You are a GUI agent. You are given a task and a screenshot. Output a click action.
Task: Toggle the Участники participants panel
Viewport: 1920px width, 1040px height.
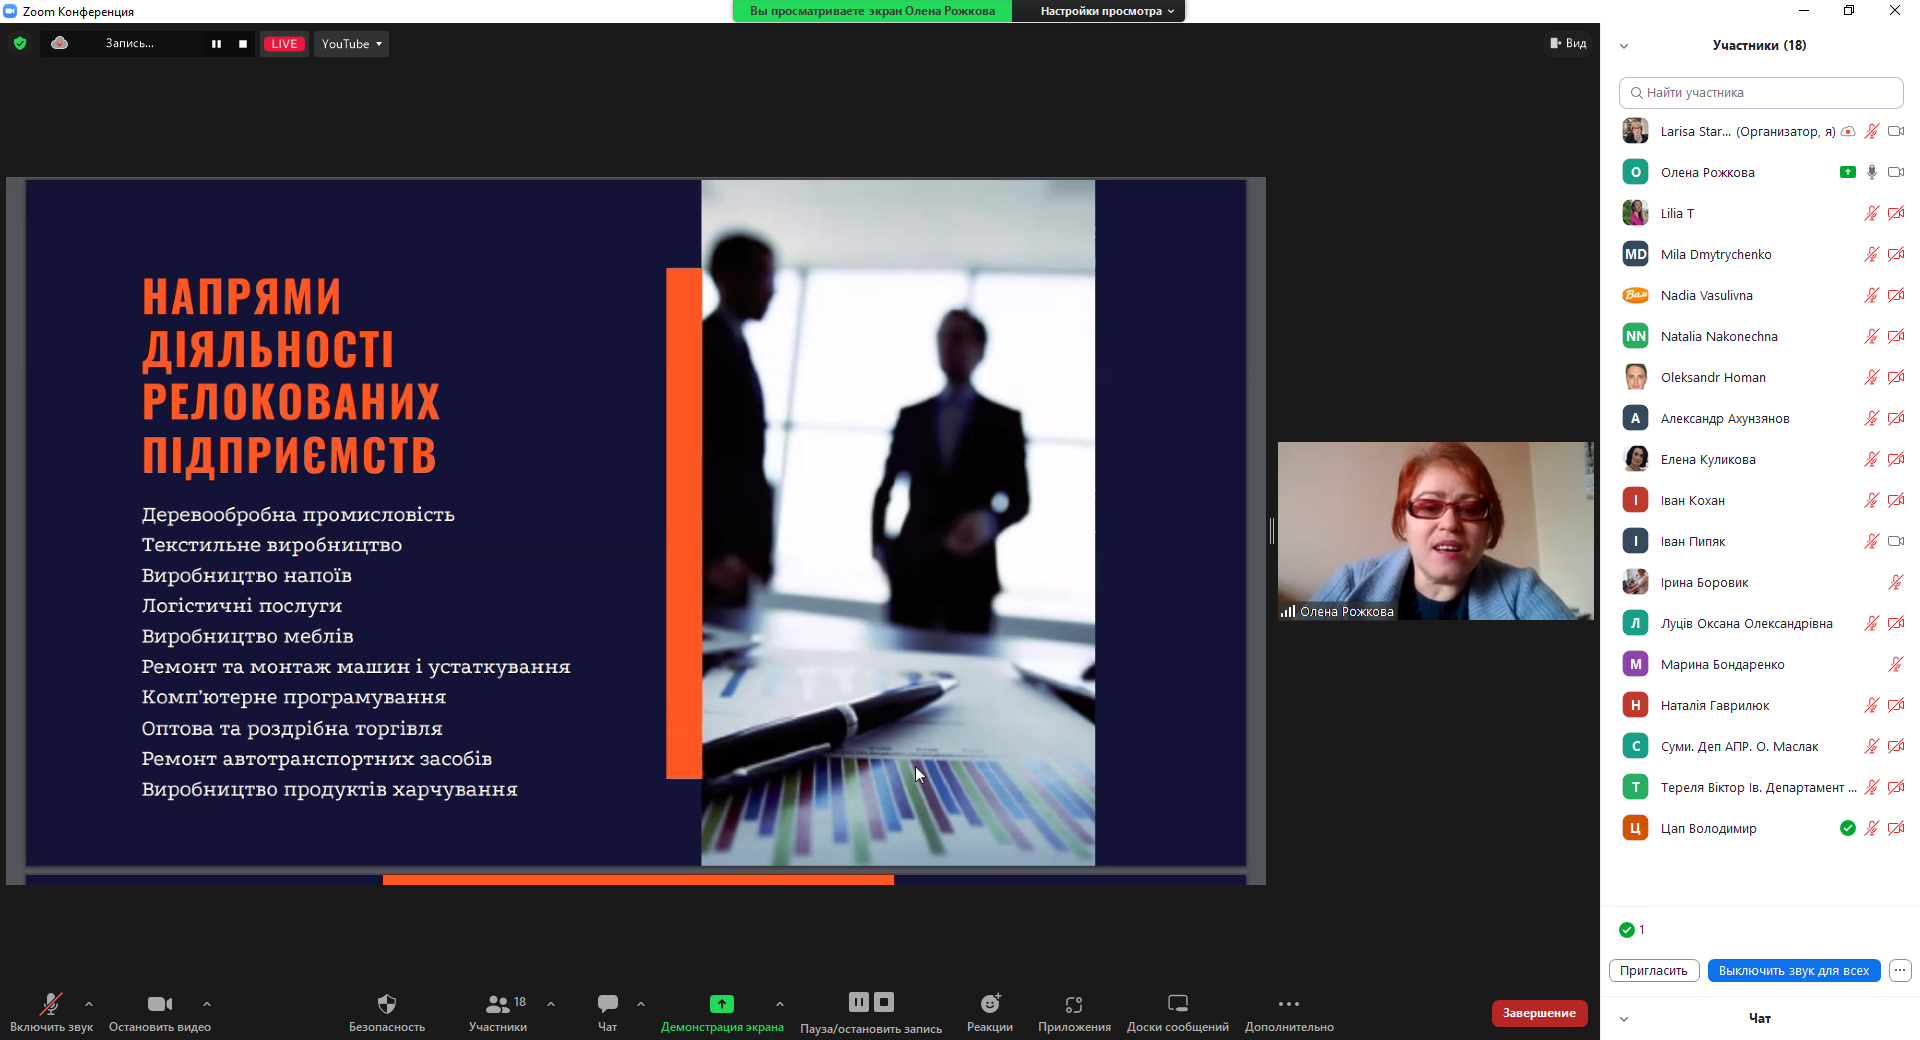(x=498, y=1012)
